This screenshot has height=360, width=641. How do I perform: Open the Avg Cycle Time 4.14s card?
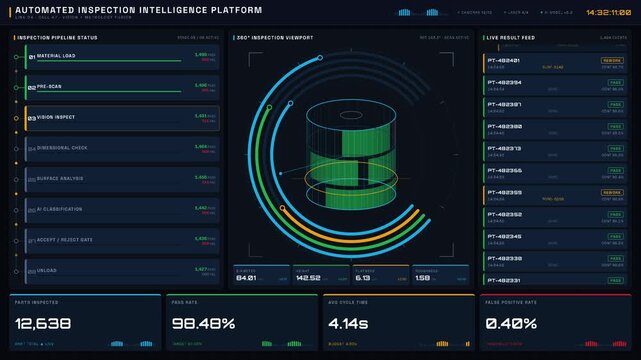(x=399, y=322)
